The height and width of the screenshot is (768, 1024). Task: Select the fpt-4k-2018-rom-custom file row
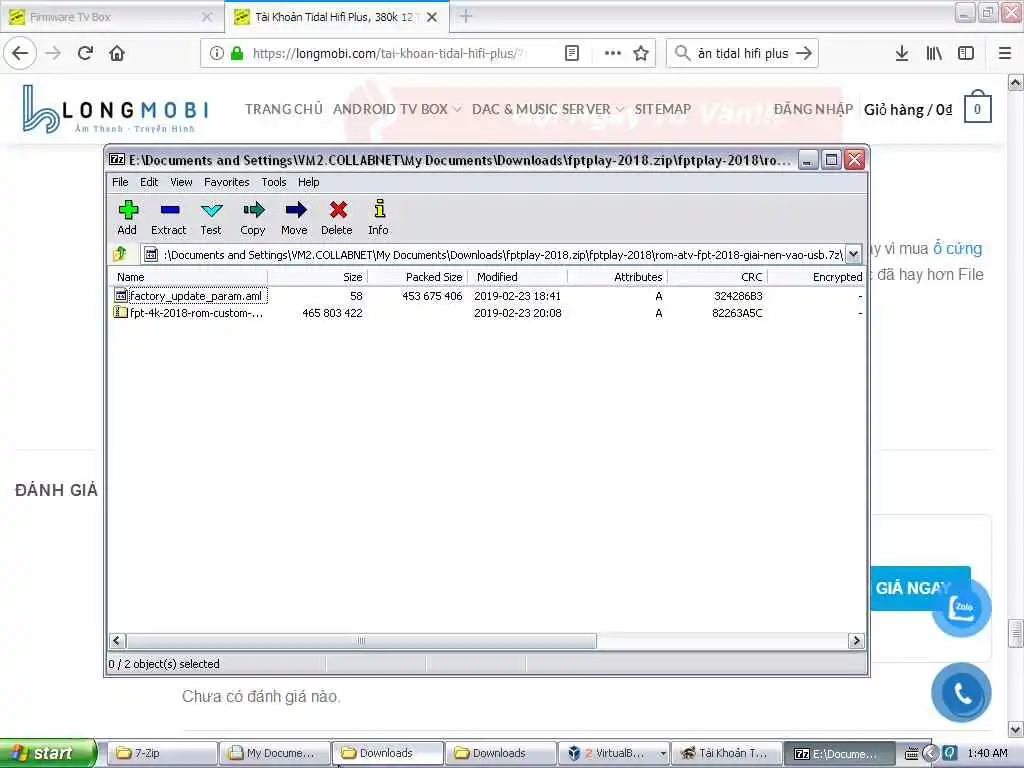(487, 313)
